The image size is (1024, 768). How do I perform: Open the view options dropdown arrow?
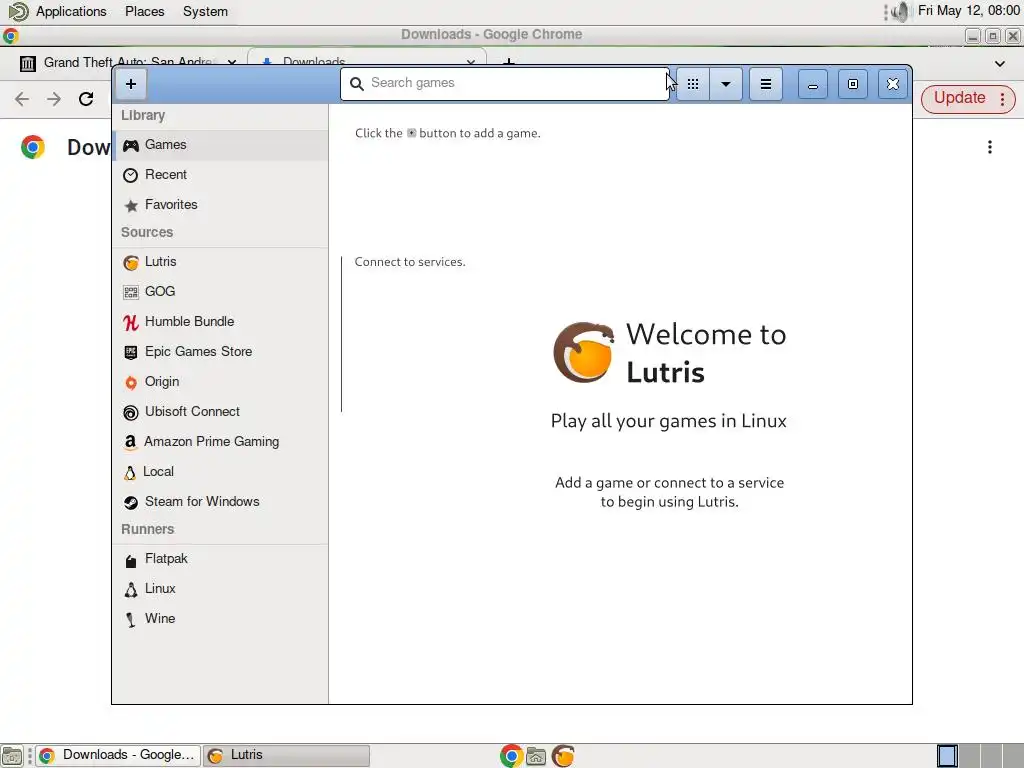pyautogui.click(x=726, y=84)
